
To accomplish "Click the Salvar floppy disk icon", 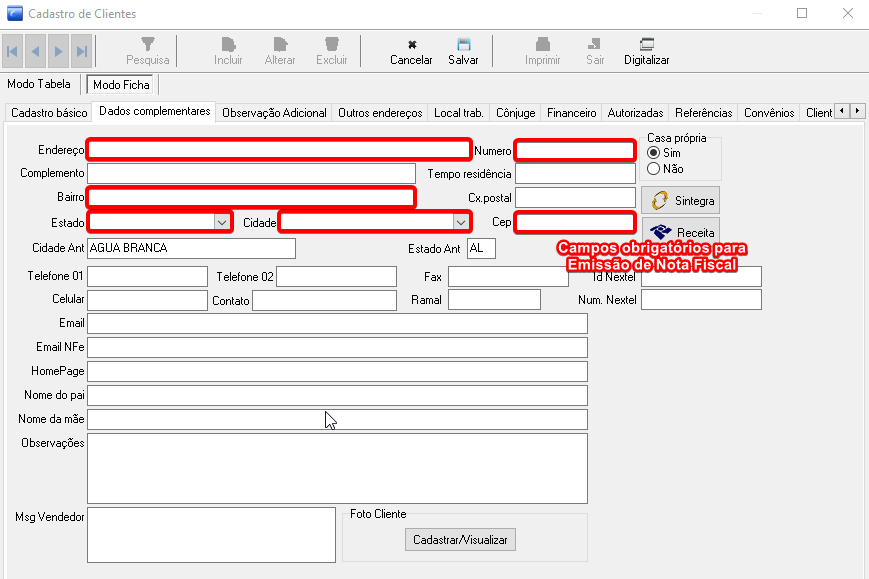I will click(463, 45).
